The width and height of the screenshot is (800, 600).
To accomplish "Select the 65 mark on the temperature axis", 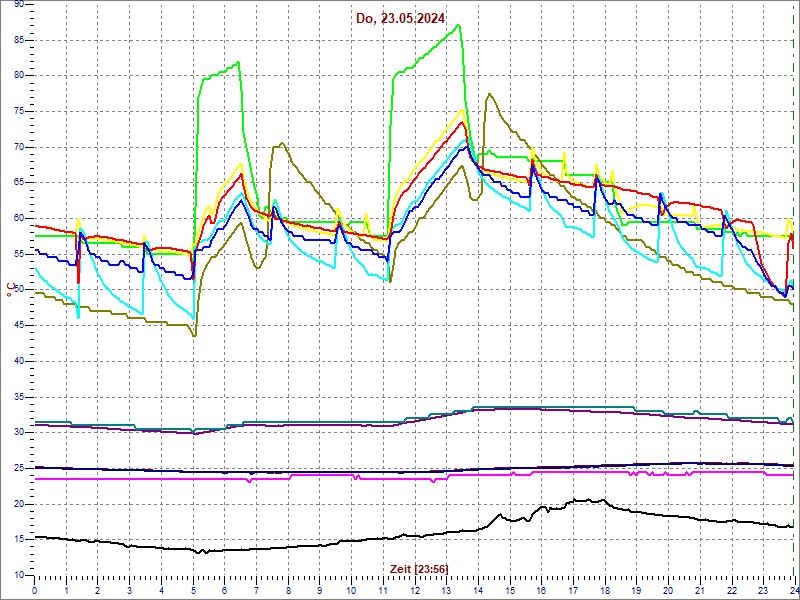I will click(18, 183).
